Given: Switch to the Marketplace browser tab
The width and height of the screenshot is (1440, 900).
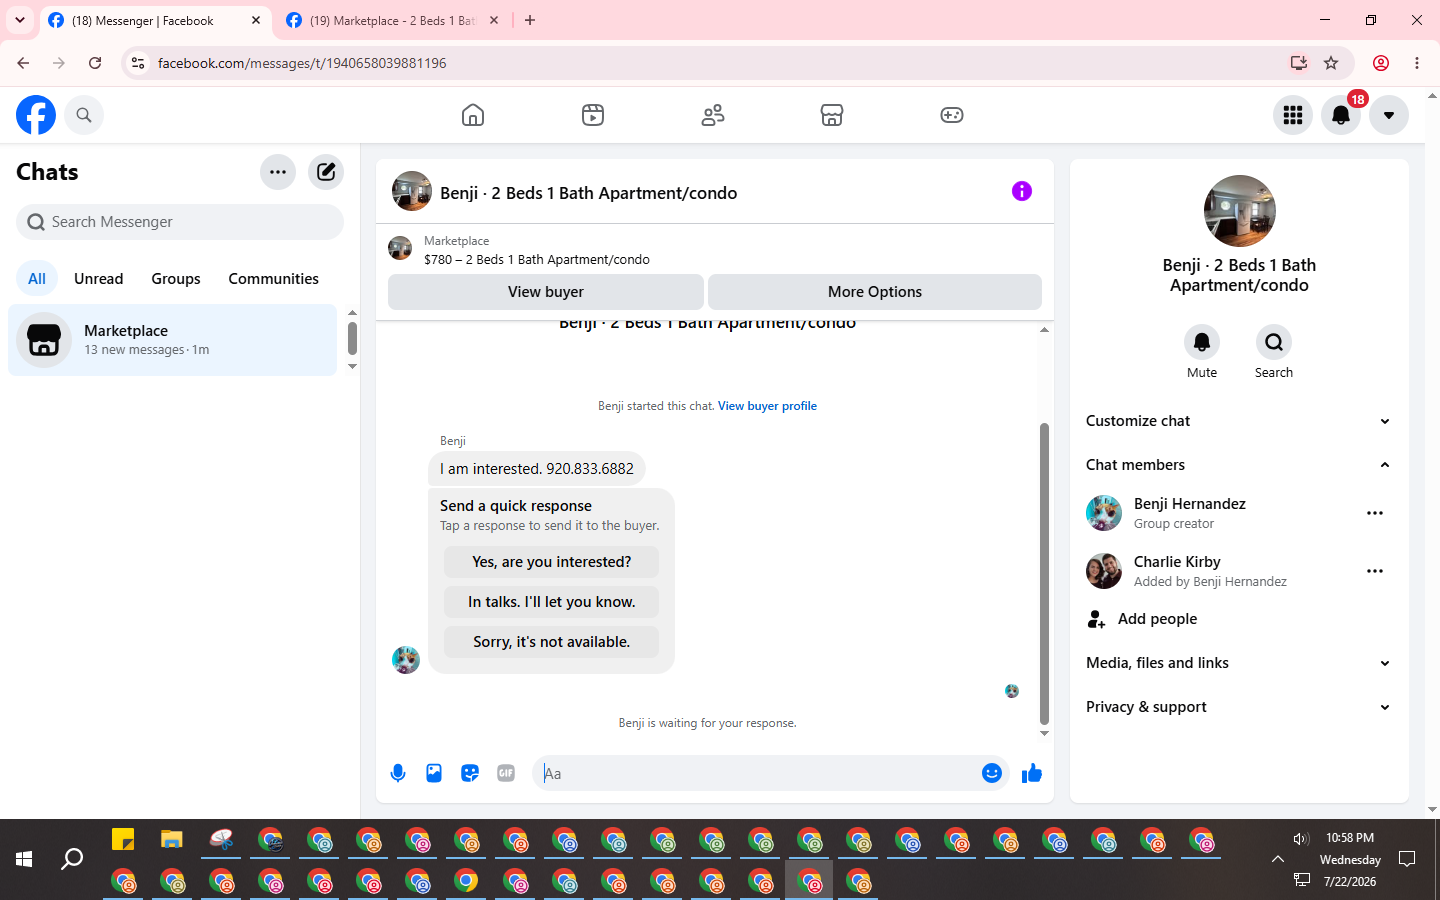Looking at the screenshot, I should [391, 20].
